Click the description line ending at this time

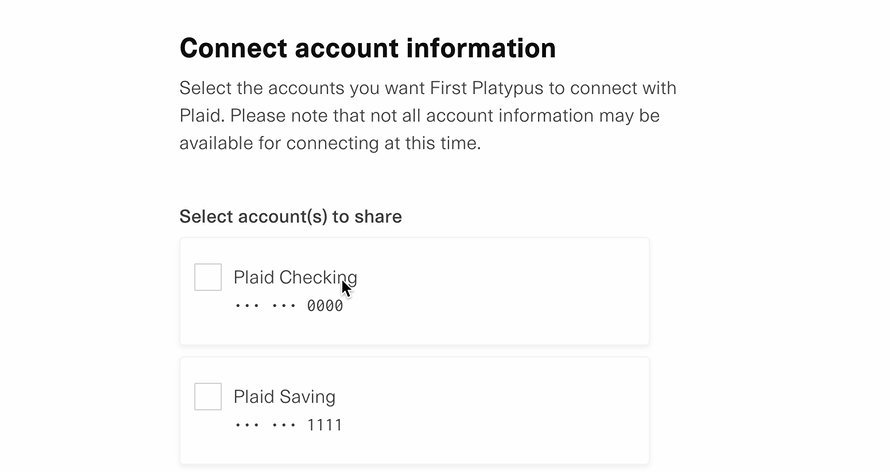pos(330,143)
